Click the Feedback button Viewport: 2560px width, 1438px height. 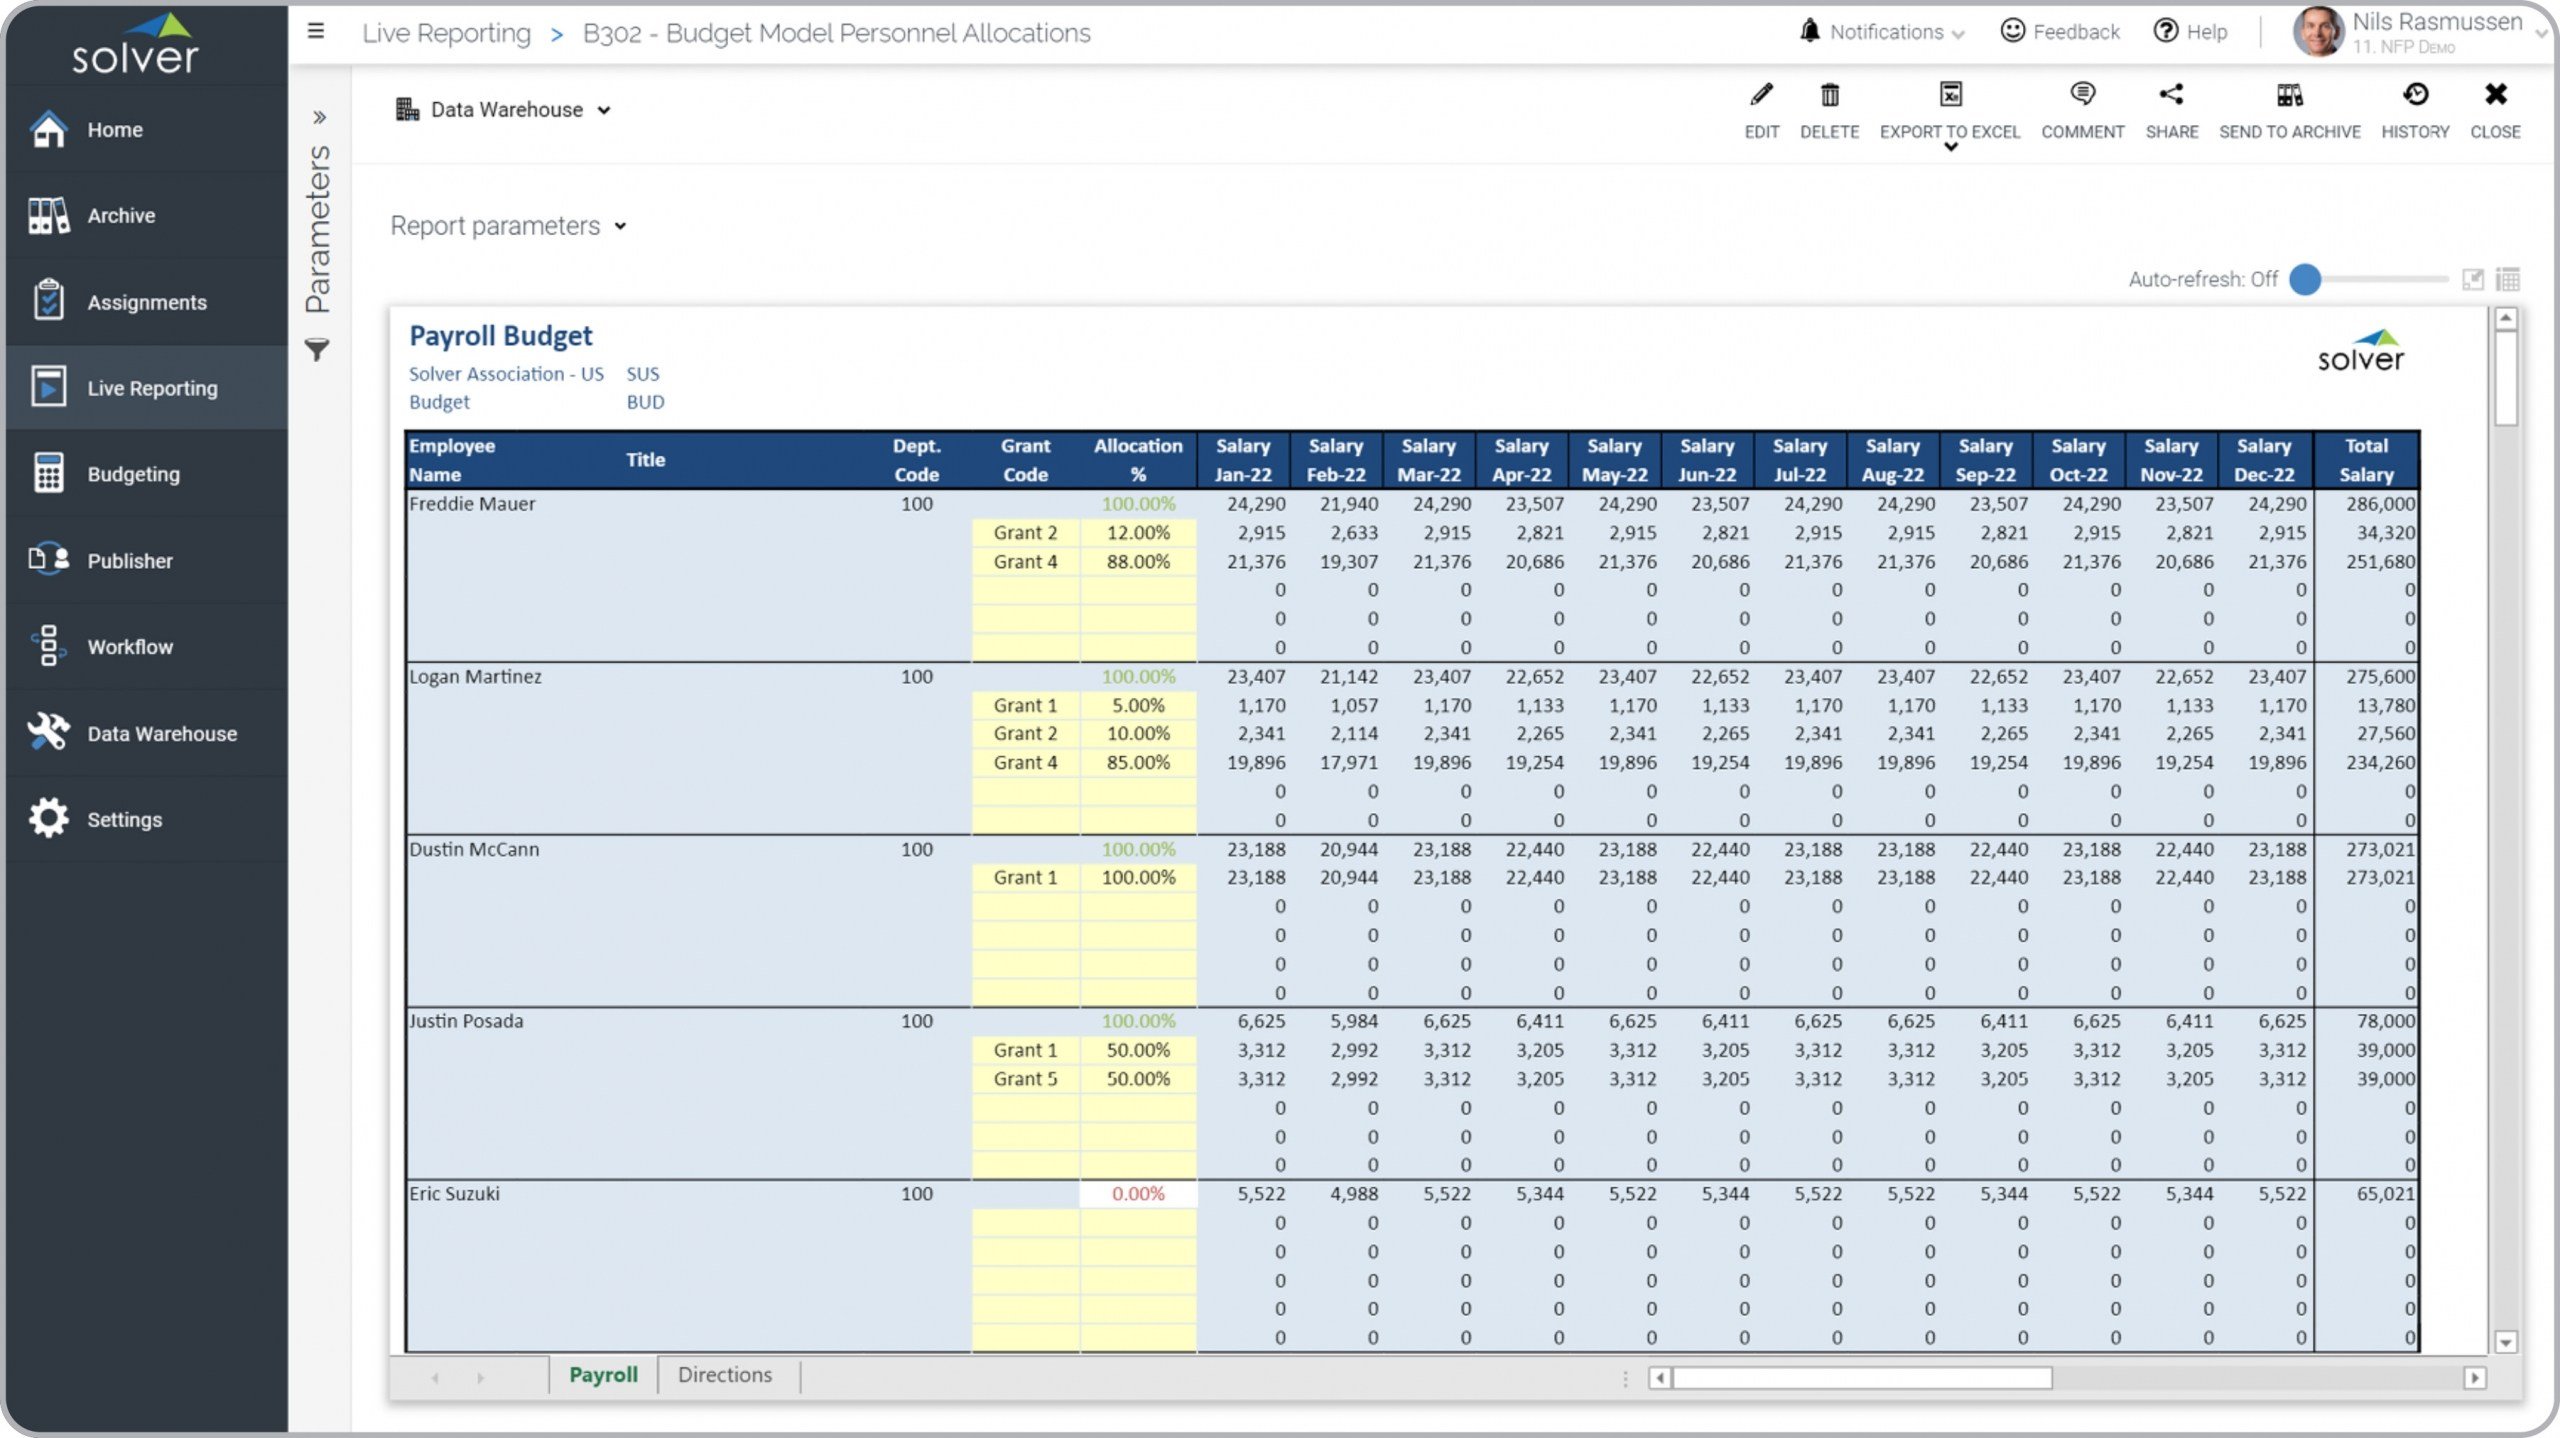2060,32
